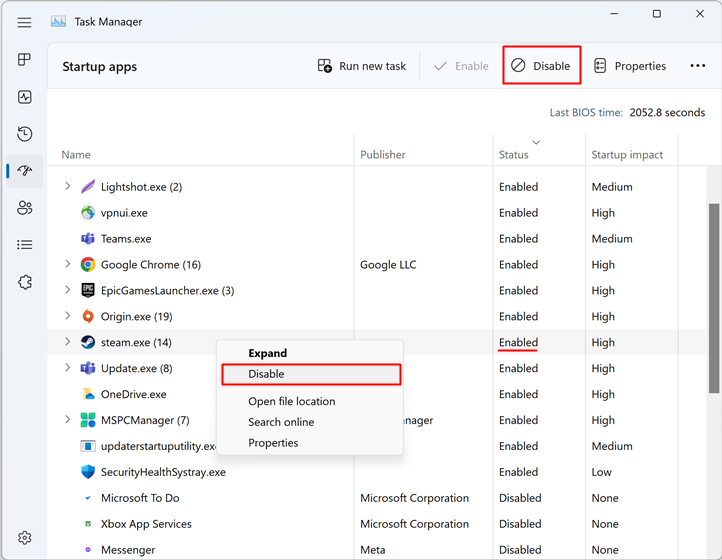Click the vertical scrollbar of the list
Viewport: 722px width, 560px height.
click(x=713, y=300)
